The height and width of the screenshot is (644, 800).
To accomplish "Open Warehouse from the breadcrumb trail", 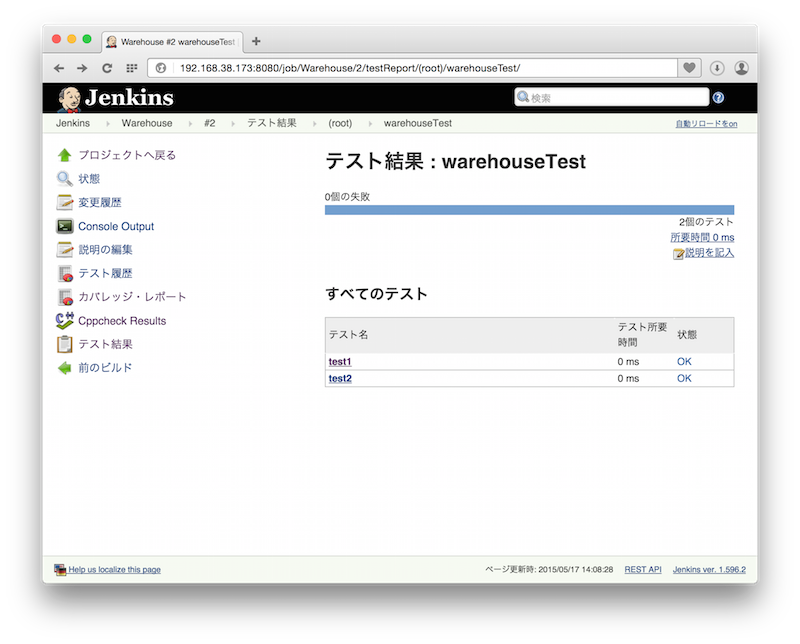I will tap(146, 122).
